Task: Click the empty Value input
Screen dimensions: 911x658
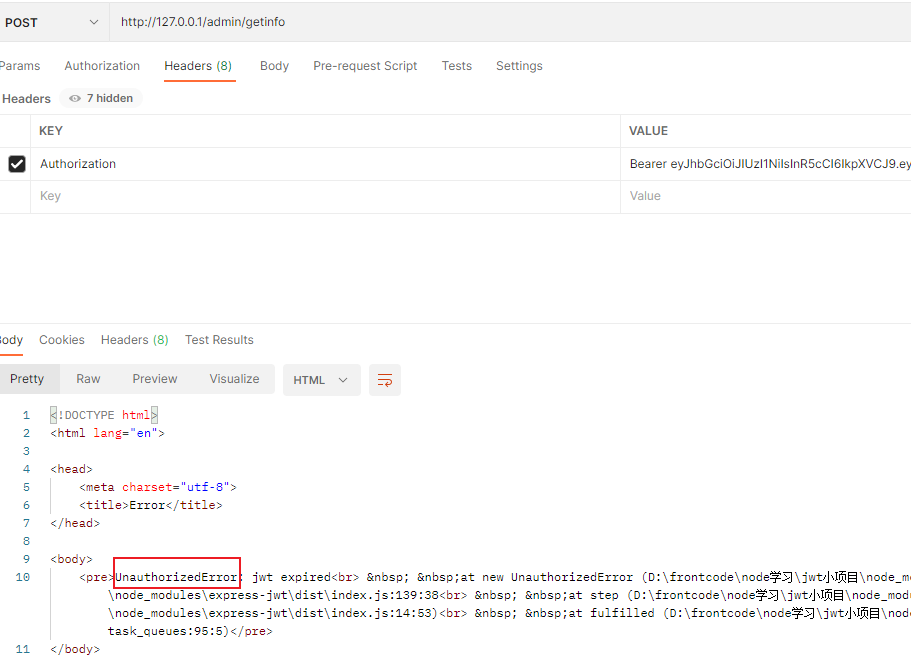Action: 766,196
